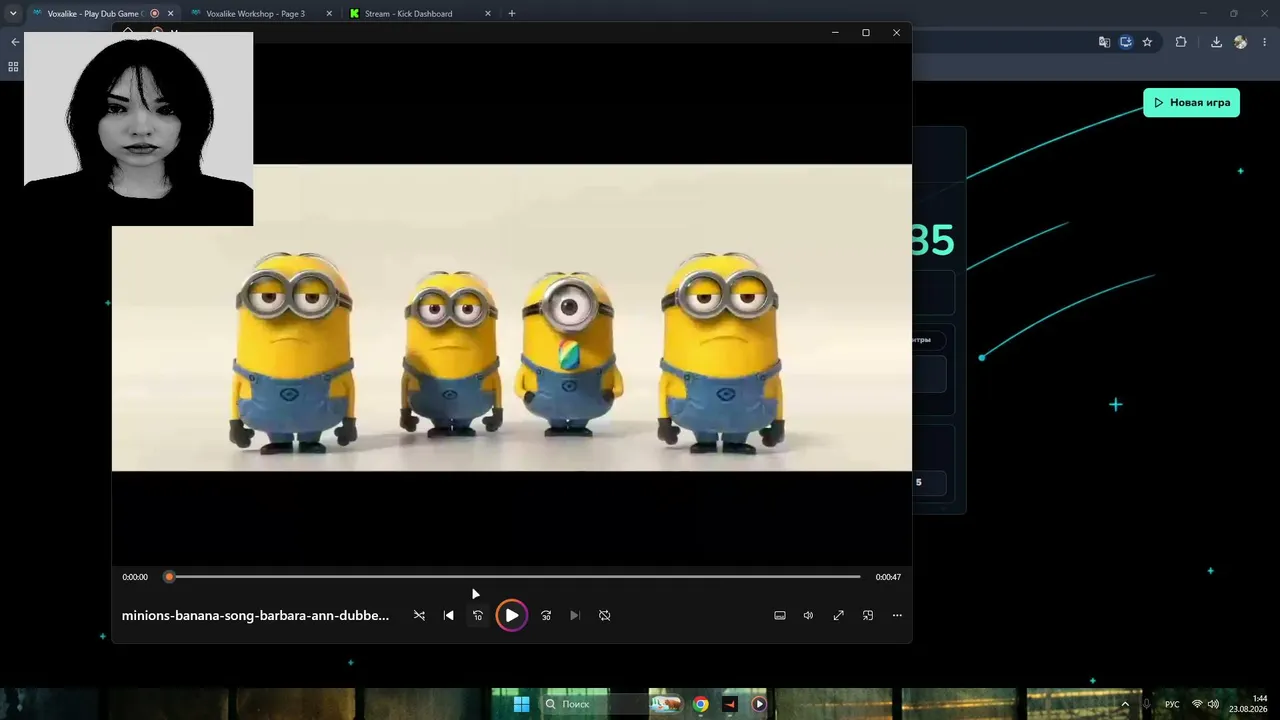The width and height of the screenshot is (1280, 720).
Task: Switch the video to full screen
Action: pyautogui.click(x=838, y=615)
